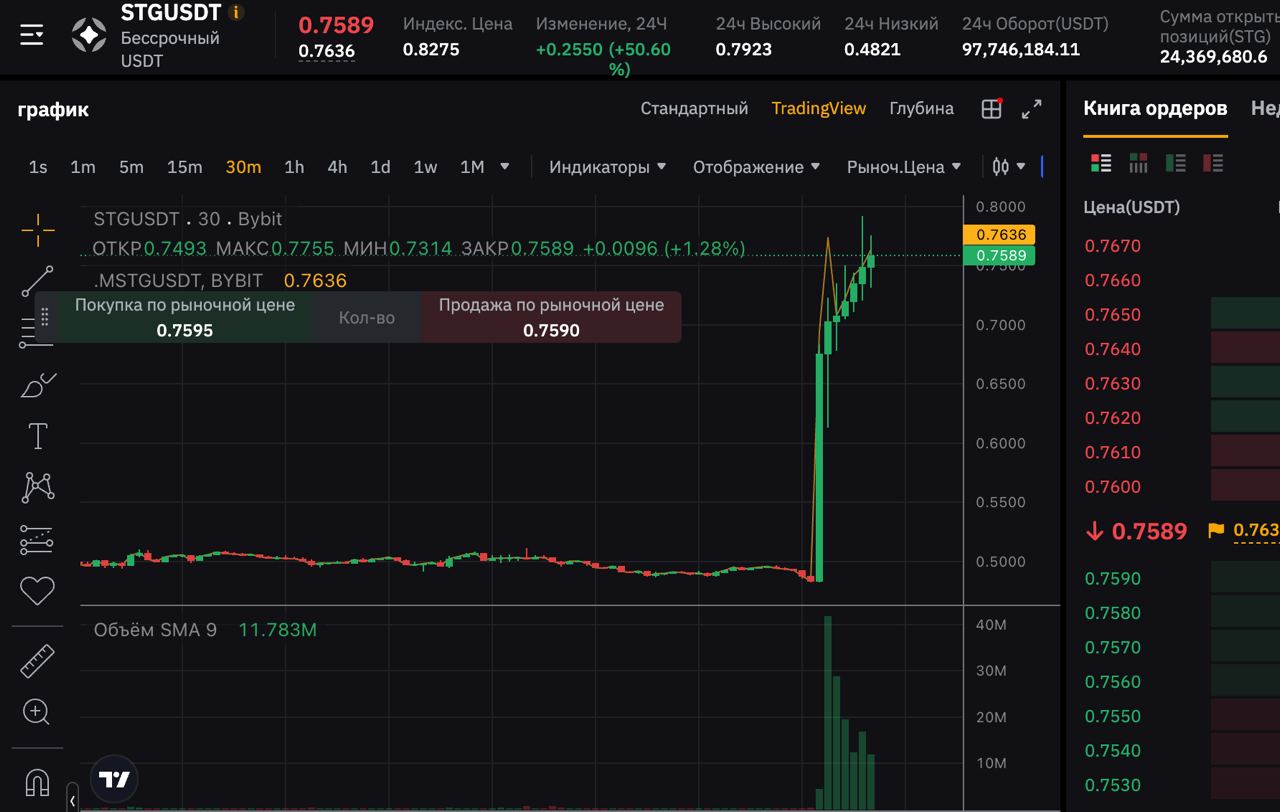
Task: Set the chart interval to 15m
Action: tap(184, 167)
